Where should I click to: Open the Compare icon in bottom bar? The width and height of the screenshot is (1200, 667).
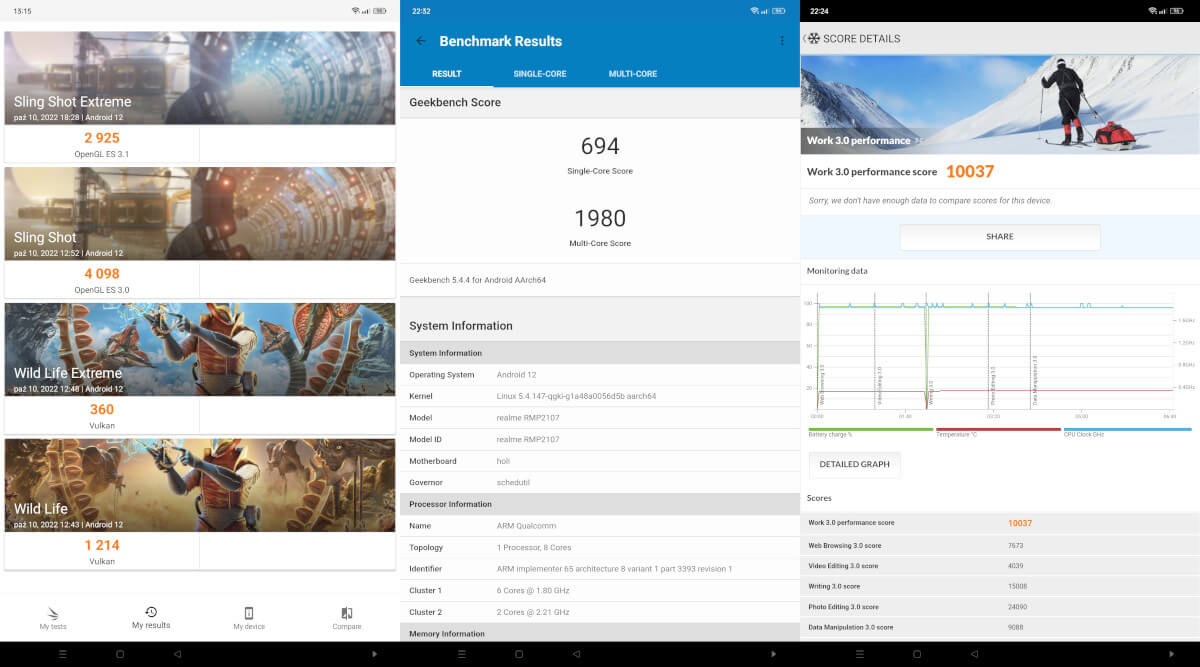tap(346, 613)
